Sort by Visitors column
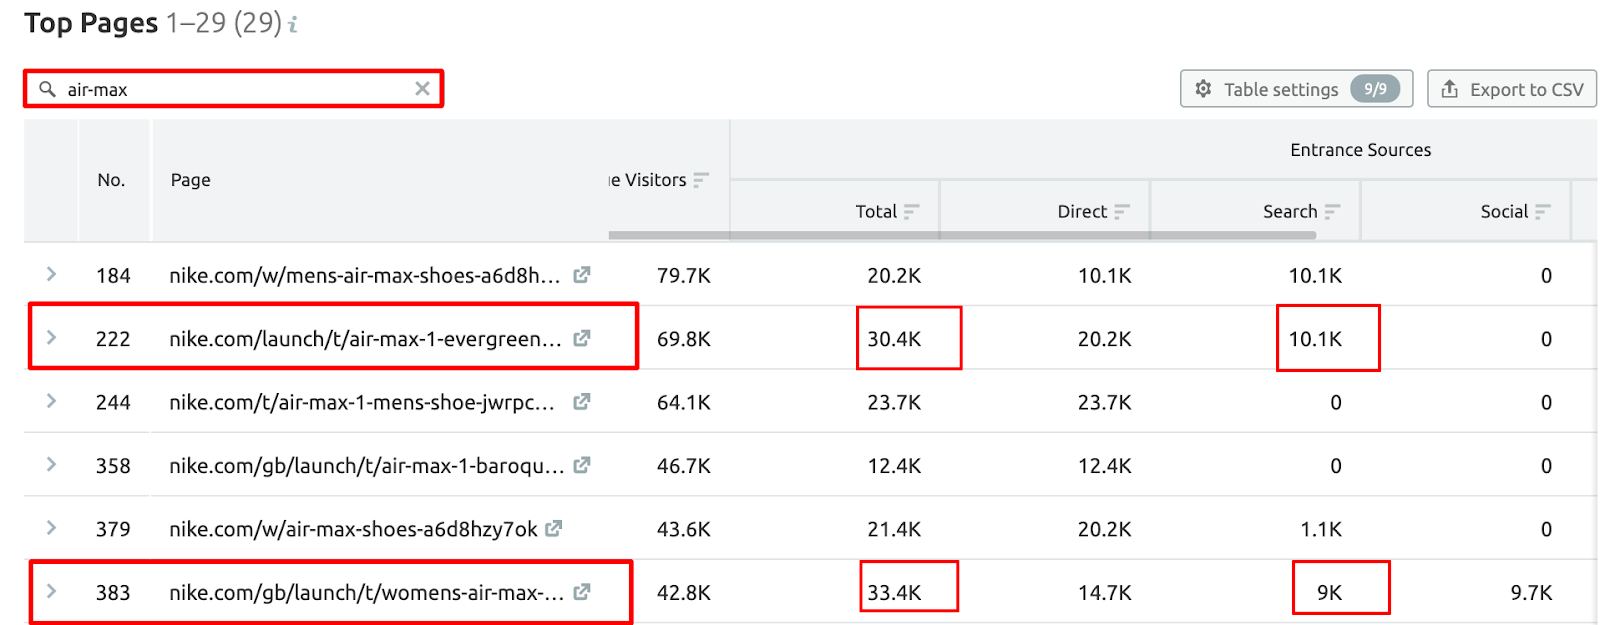The height and width of the screenshot is (625, 1600). point(701,180)
